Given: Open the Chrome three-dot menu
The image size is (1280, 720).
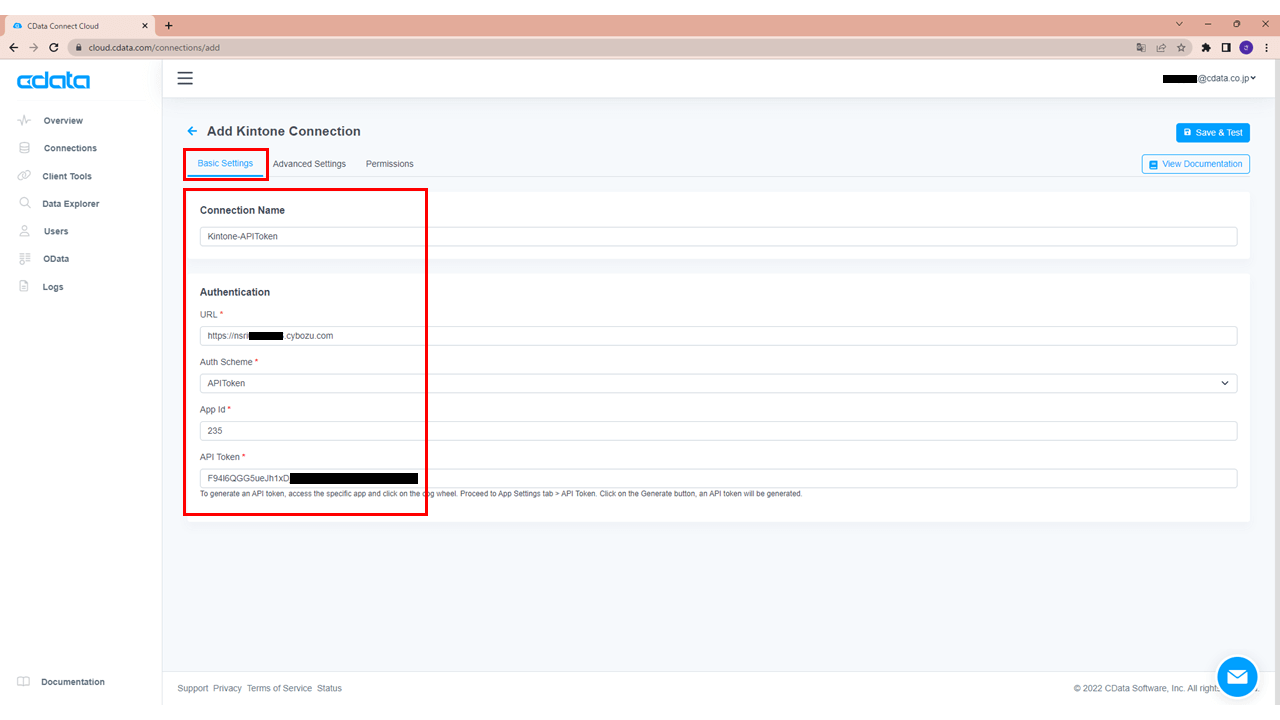Looking at the screenshot, I should tap(1267, 47).
